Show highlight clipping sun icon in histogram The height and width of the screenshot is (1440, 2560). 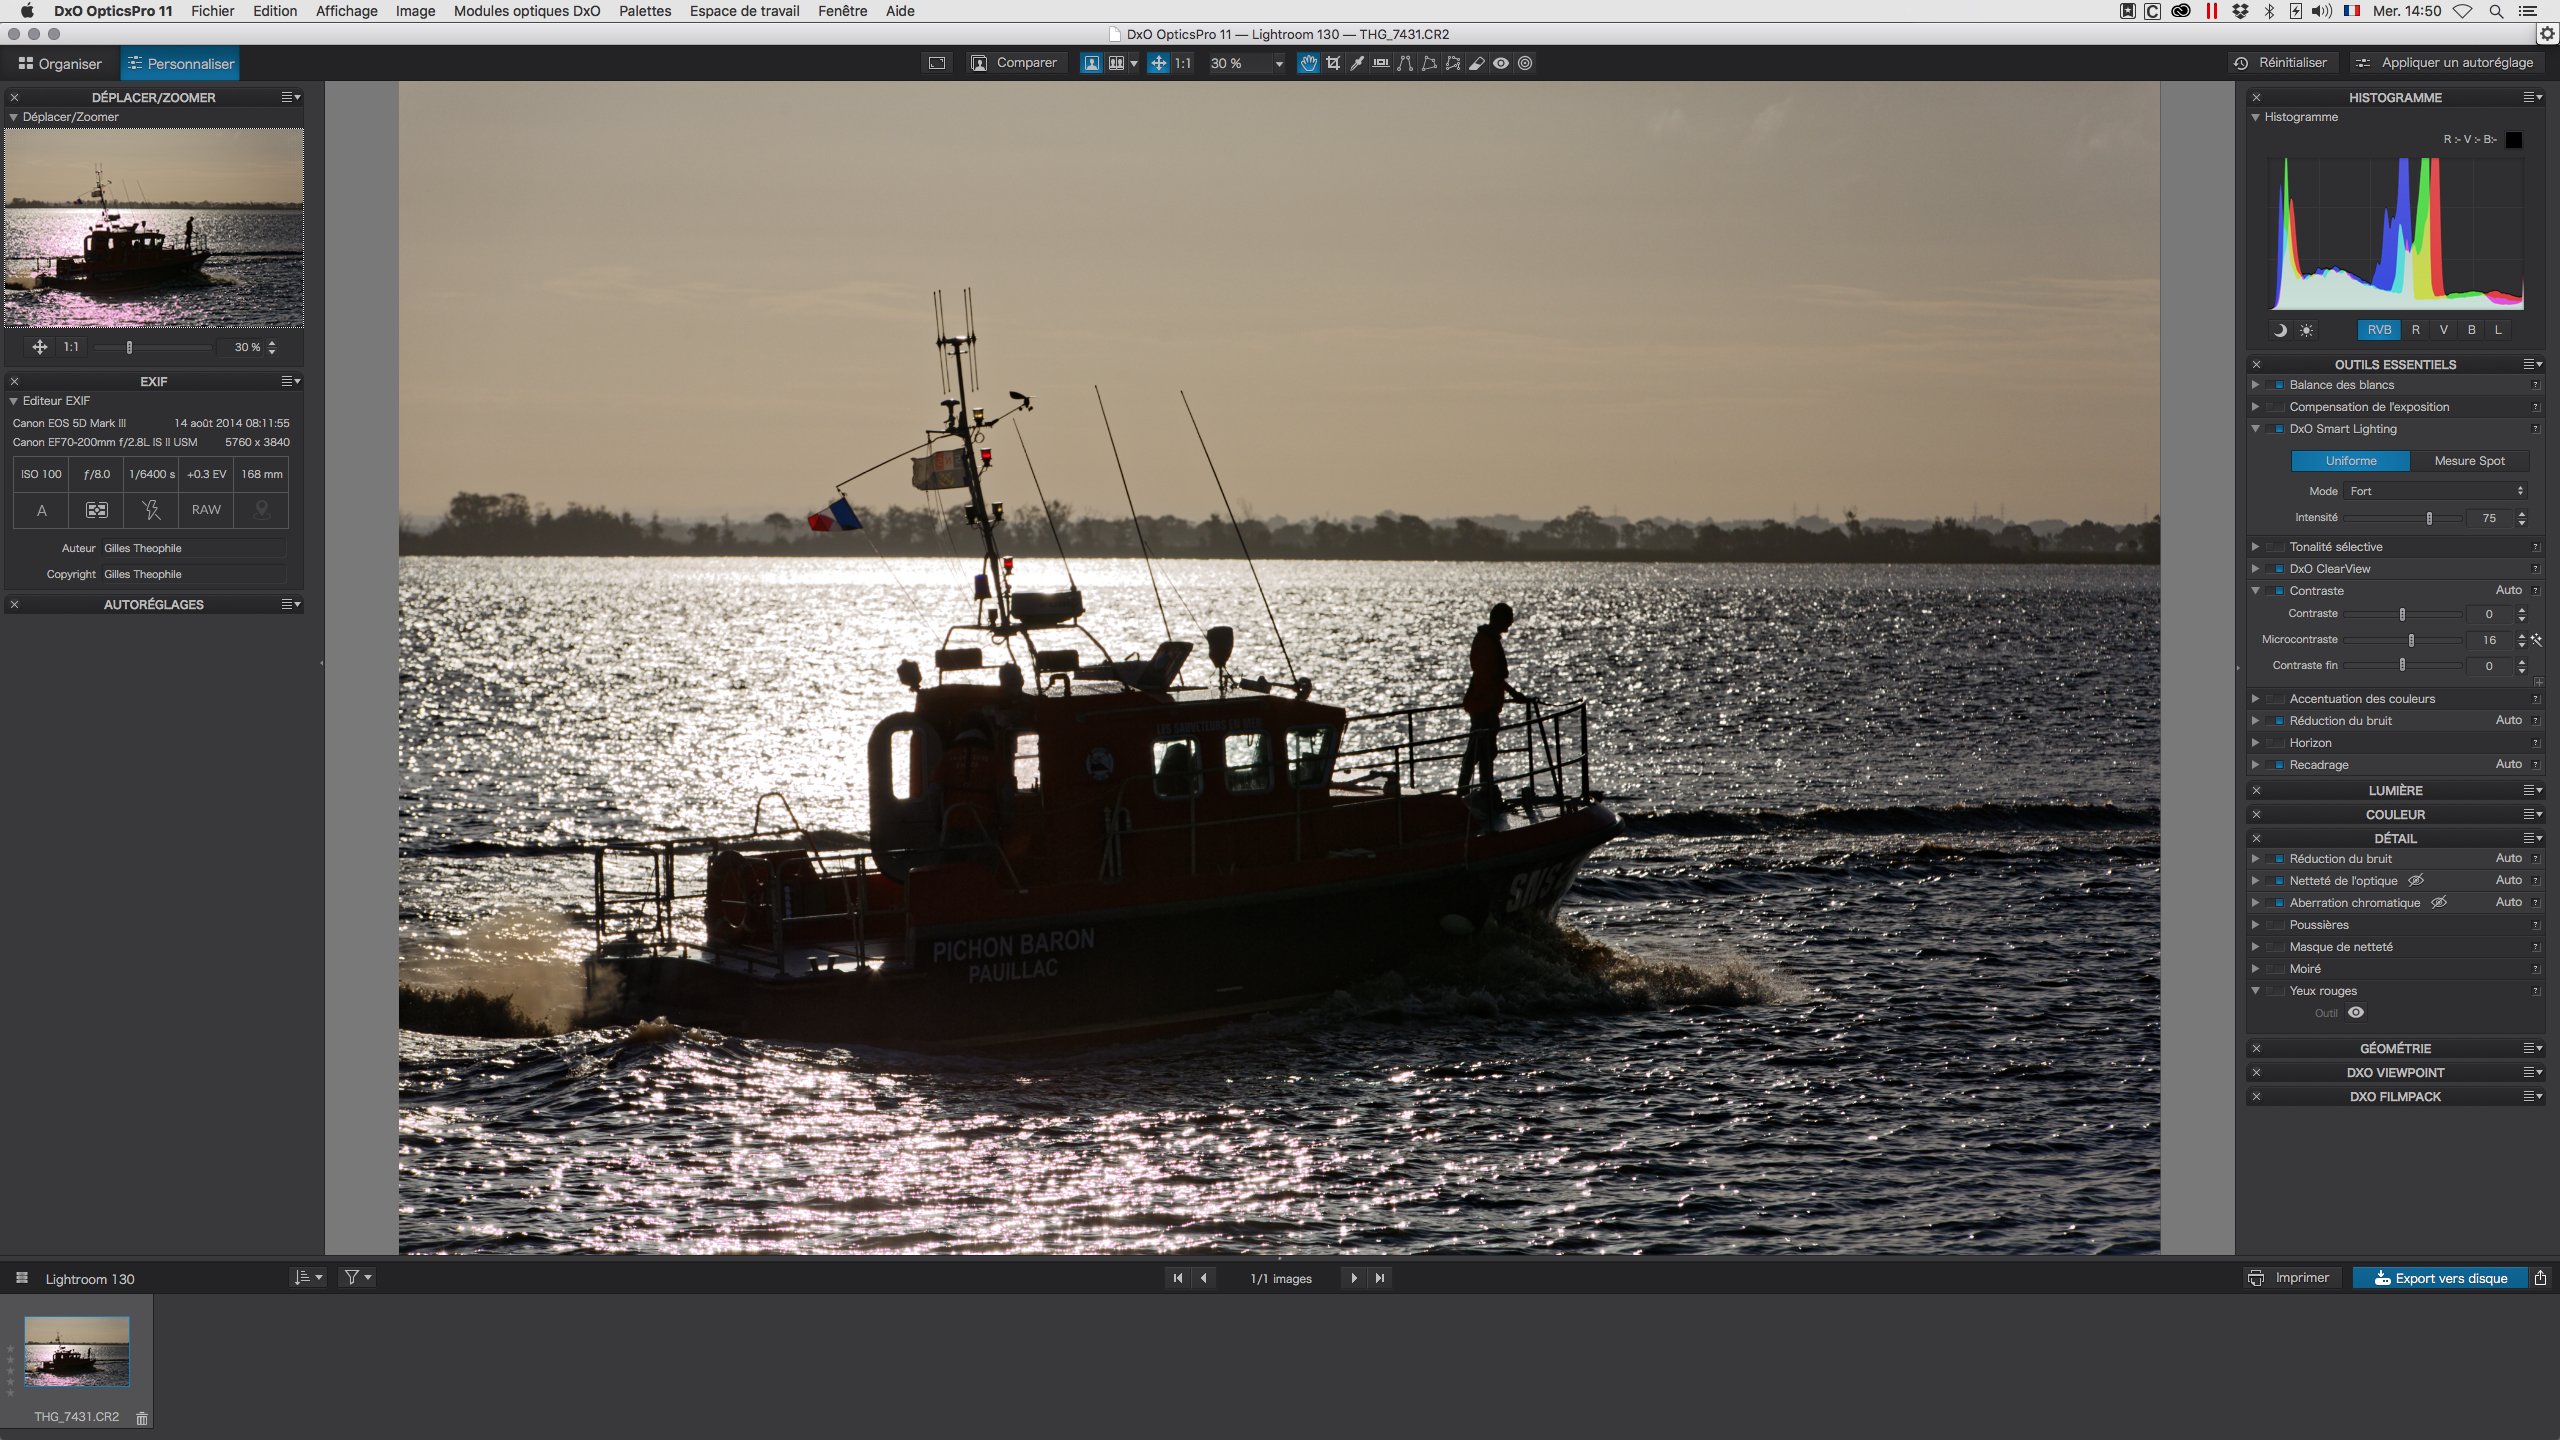[x=2306, y=330]
